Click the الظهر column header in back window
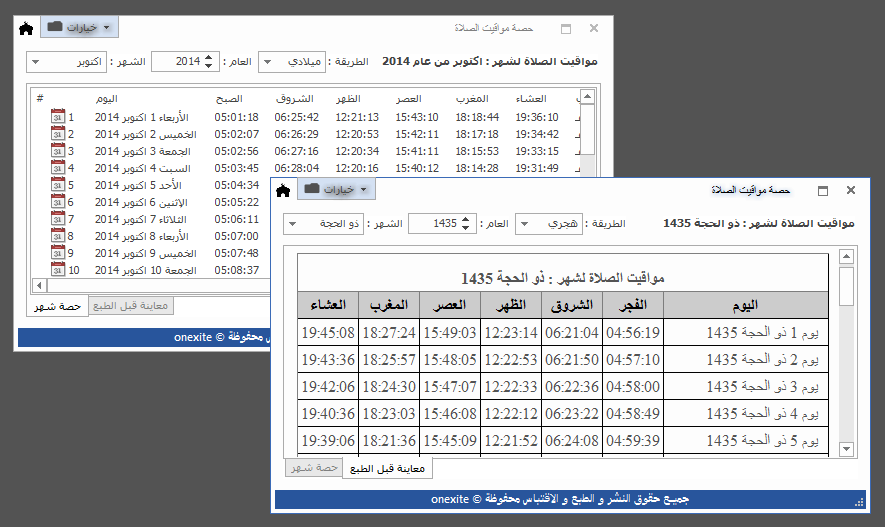The width and height of the screenshot is (885, 527). pos(348,99)
